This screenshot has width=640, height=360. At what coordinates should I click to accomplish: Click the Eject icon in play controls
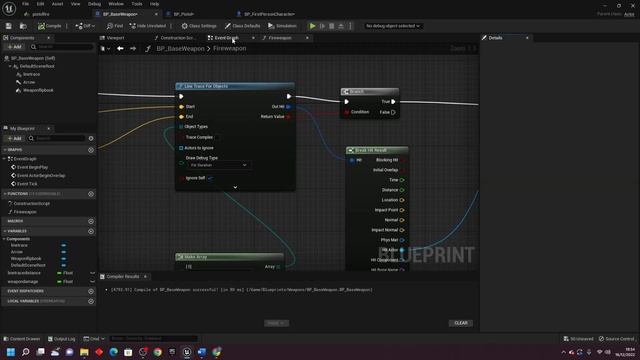(341, 26)
